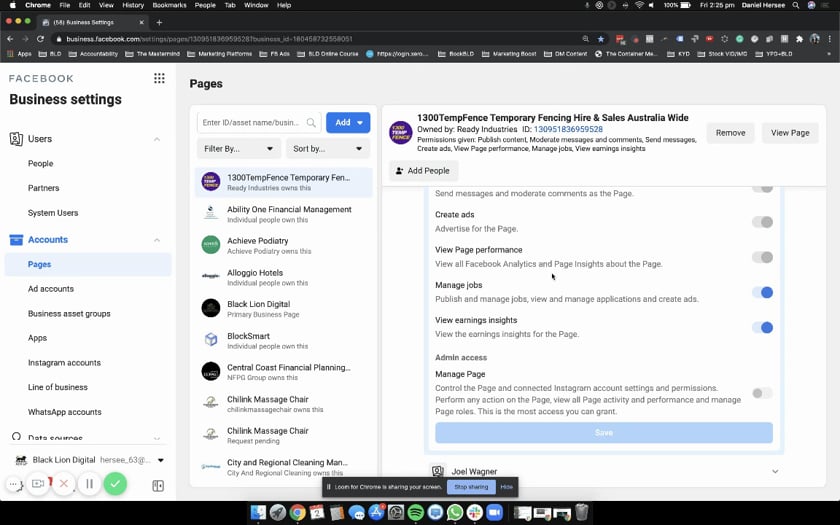
Task: Open a new Chrome tab
Action: (x=159, y=22)
